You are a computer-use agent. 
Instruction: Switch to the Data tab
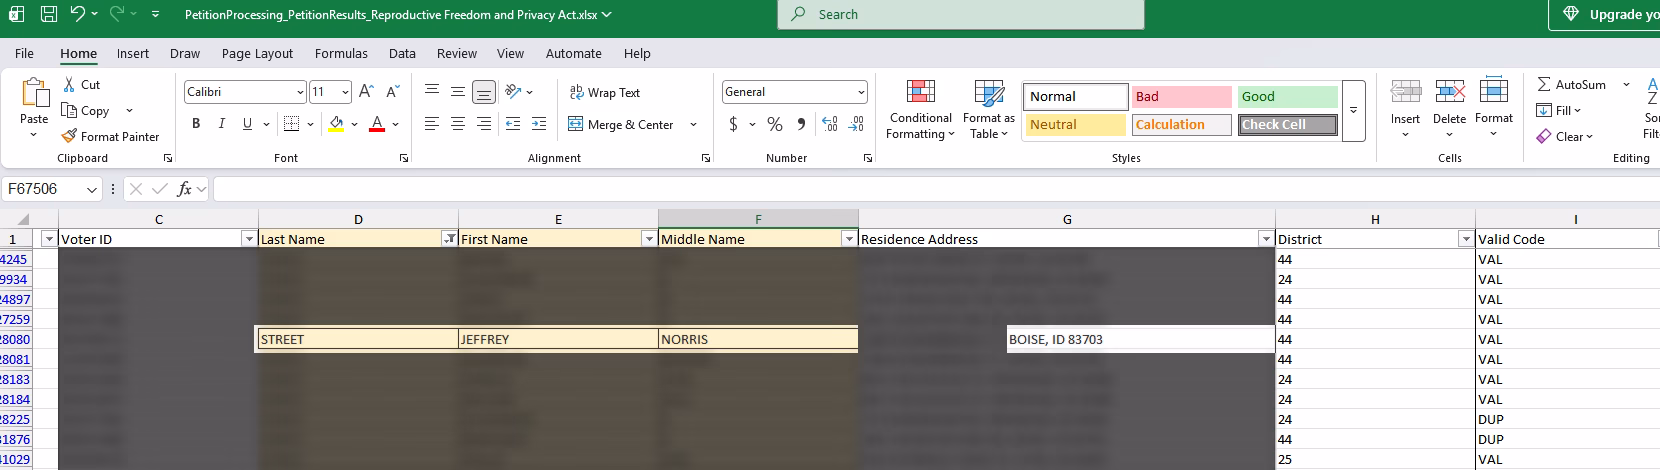(402, 54)
